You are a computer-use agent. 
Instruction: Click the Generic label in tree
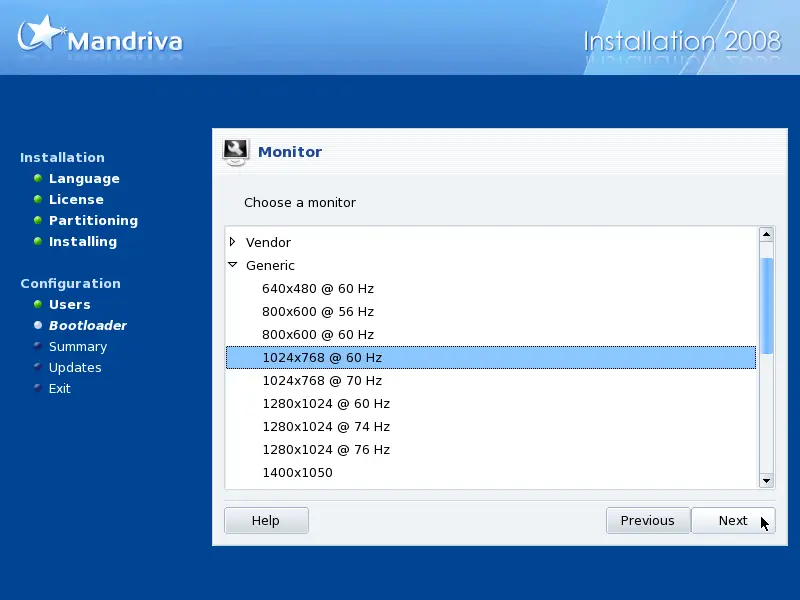click(270, 265)
